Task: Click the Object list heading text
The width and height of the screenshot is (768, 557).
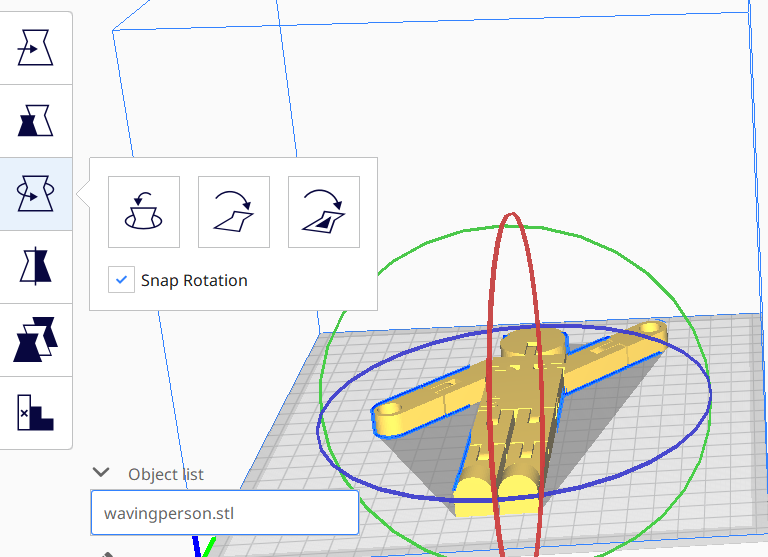Action: [x=167, y=474]
